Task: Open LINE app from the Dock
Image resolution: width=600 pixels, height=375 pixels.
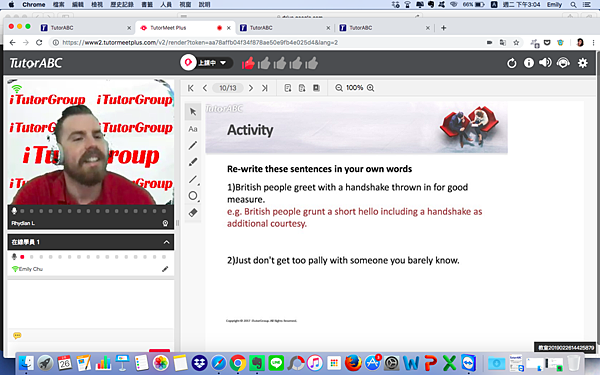Action: pyautogui.click(x=276, y=363)
